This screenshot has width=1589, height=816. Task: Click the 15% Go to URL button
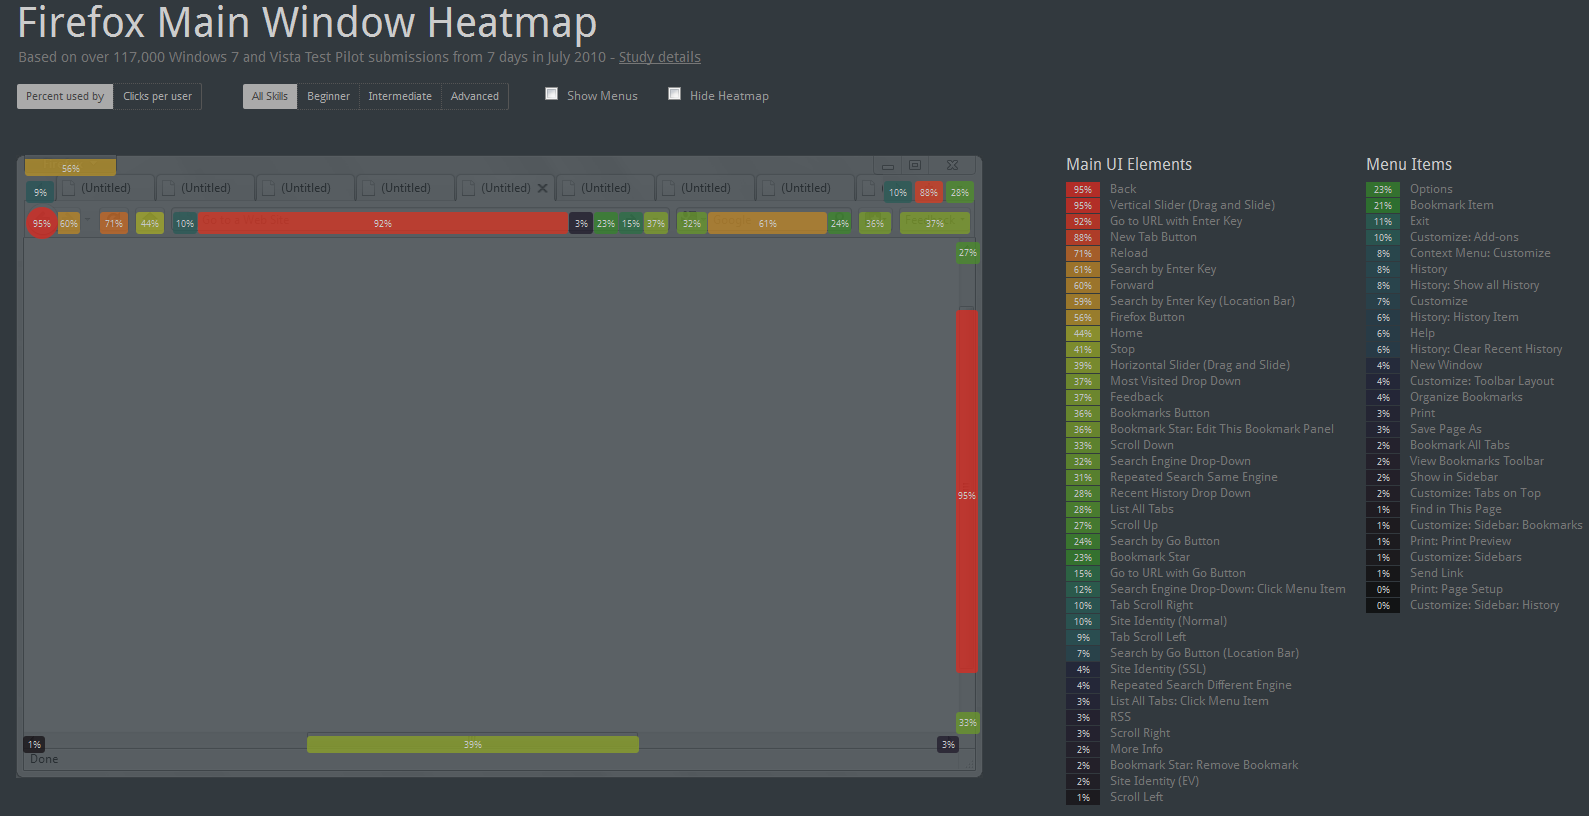click(x=631, y=223)
